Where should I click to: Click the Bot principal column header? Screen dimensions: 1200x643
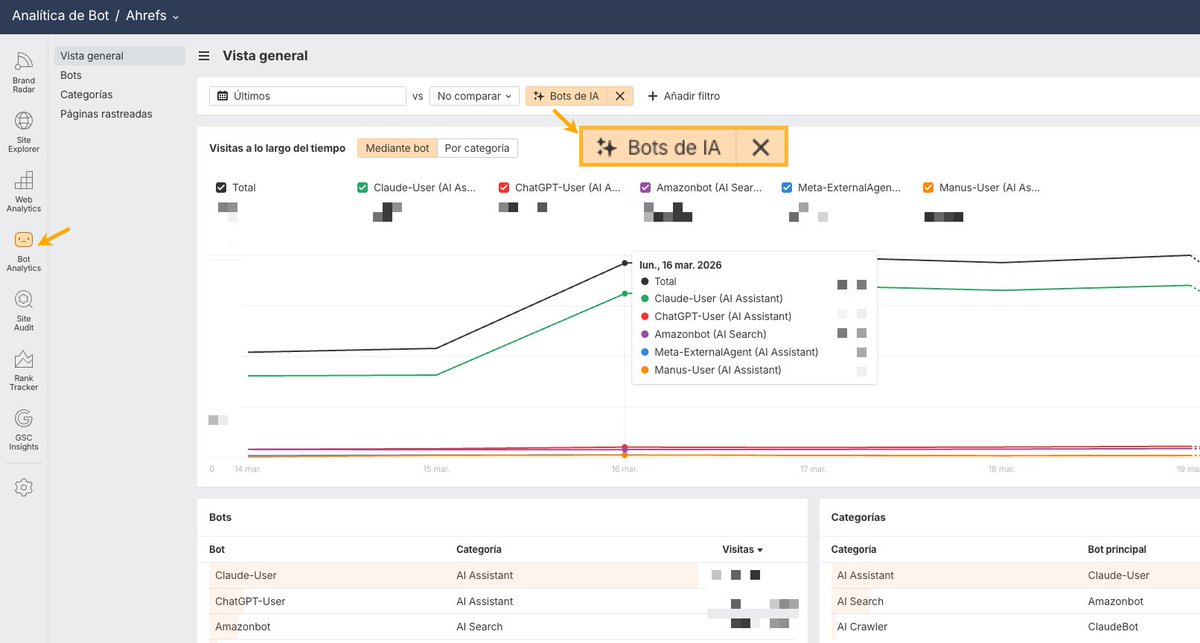click(1117, 550)
